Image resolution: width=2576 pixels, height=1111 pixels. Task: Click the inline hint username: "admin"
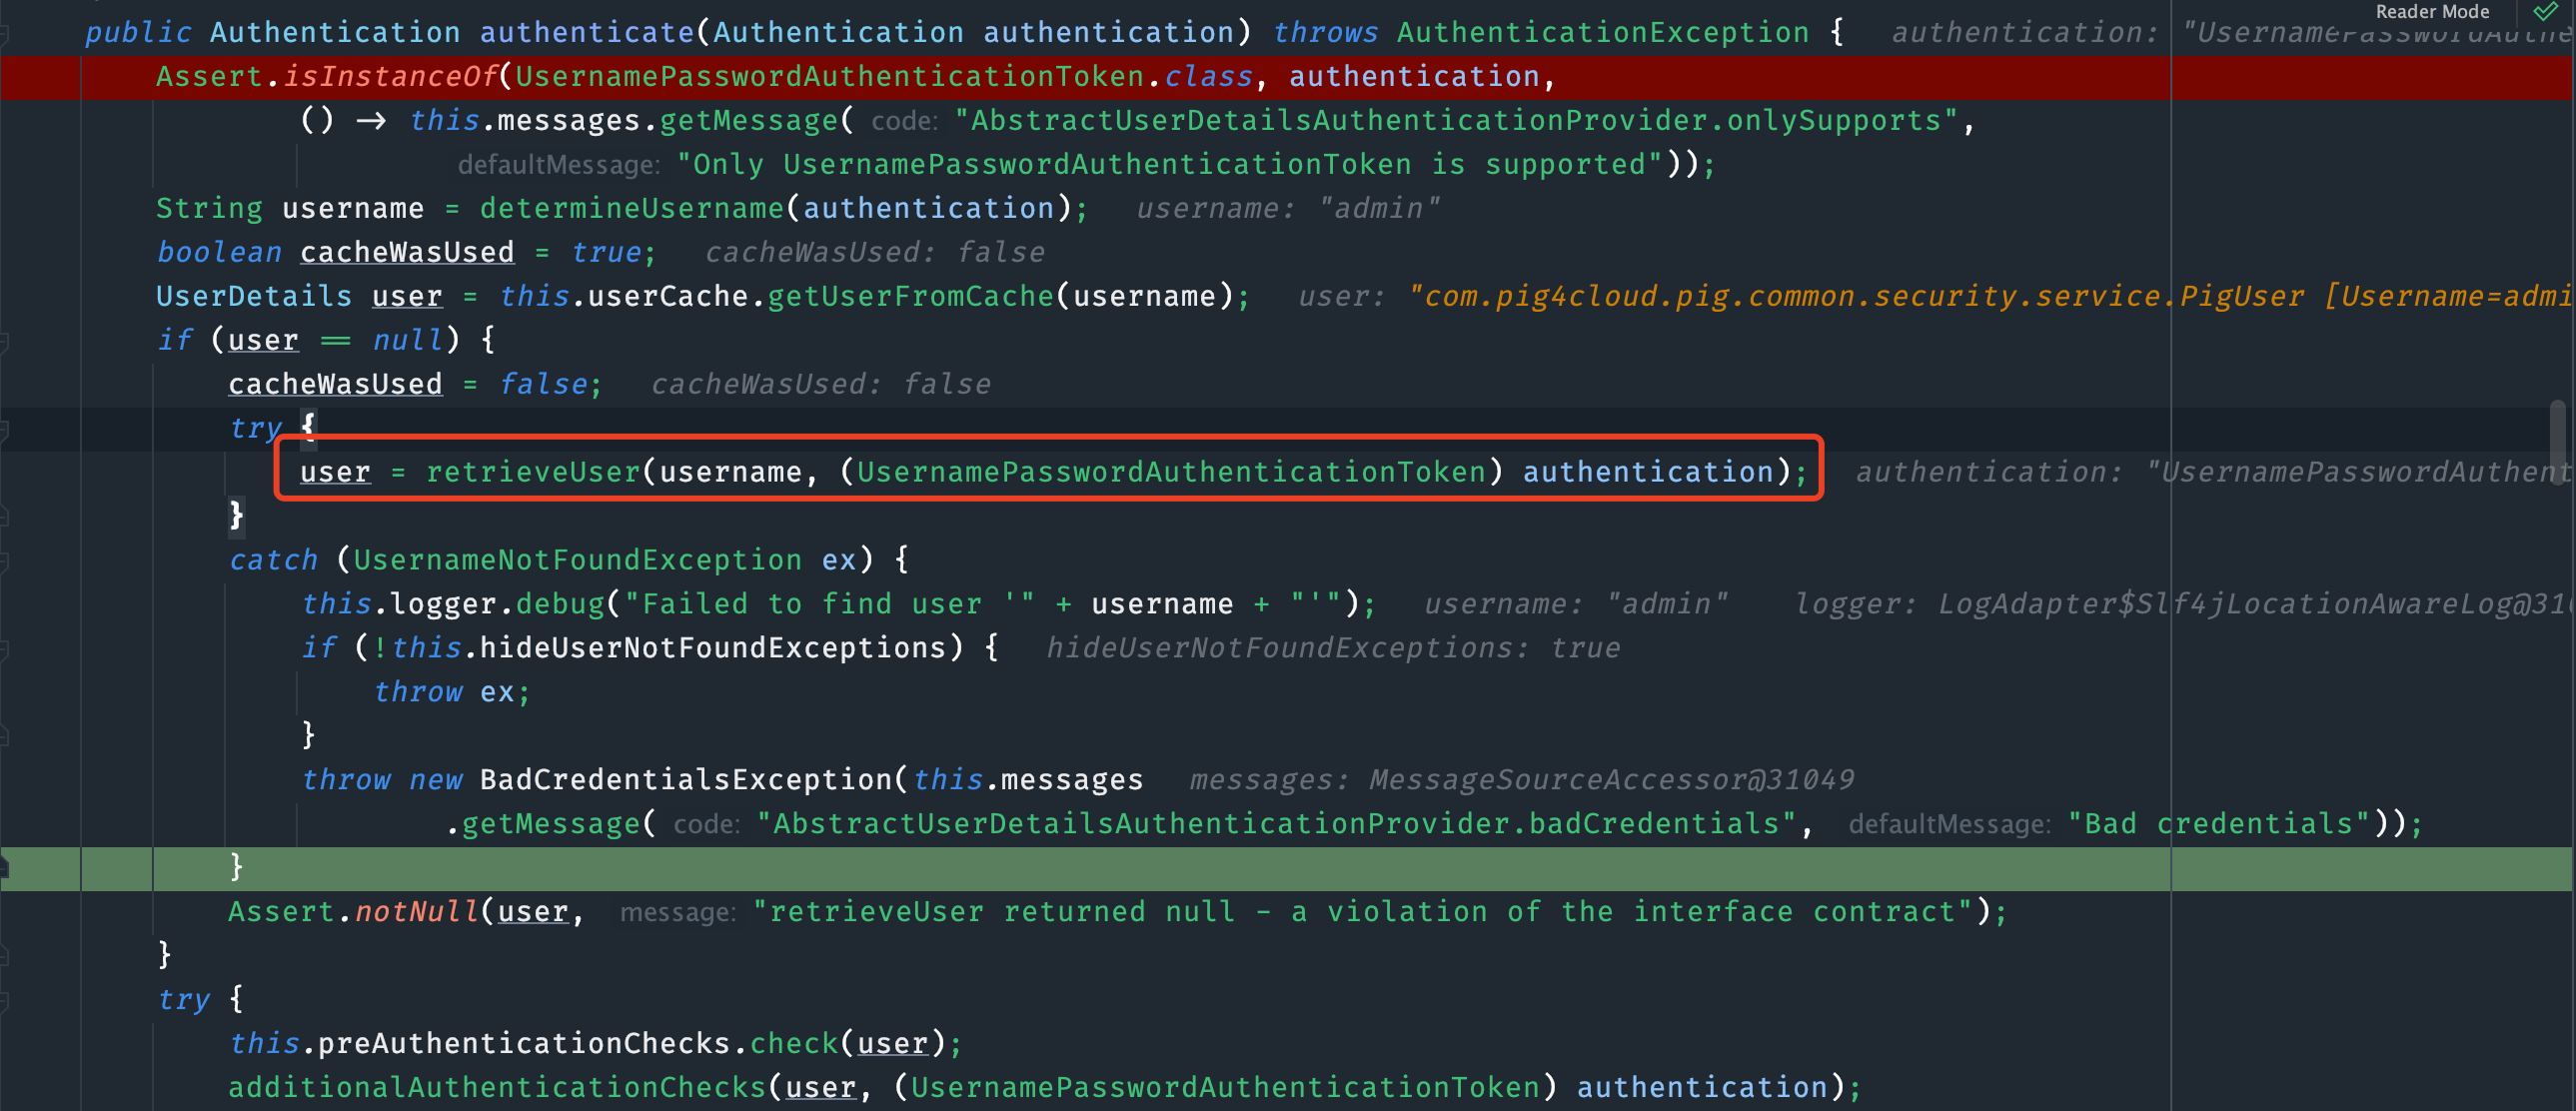click(x=1288, y=209)
